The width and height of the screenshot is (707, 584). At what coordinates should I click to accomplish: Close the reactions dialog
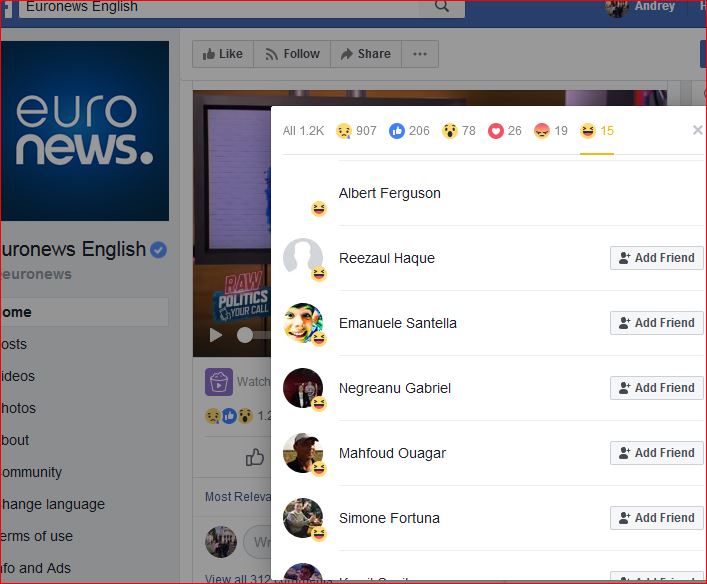pyautogui.click(x=697, y=130)
